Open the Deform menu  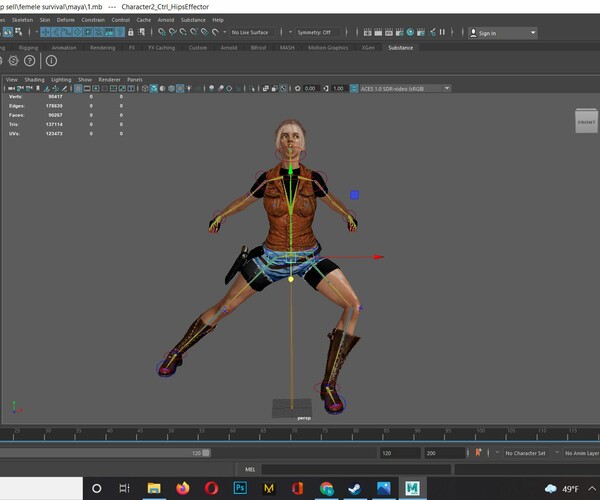(65, 20)
